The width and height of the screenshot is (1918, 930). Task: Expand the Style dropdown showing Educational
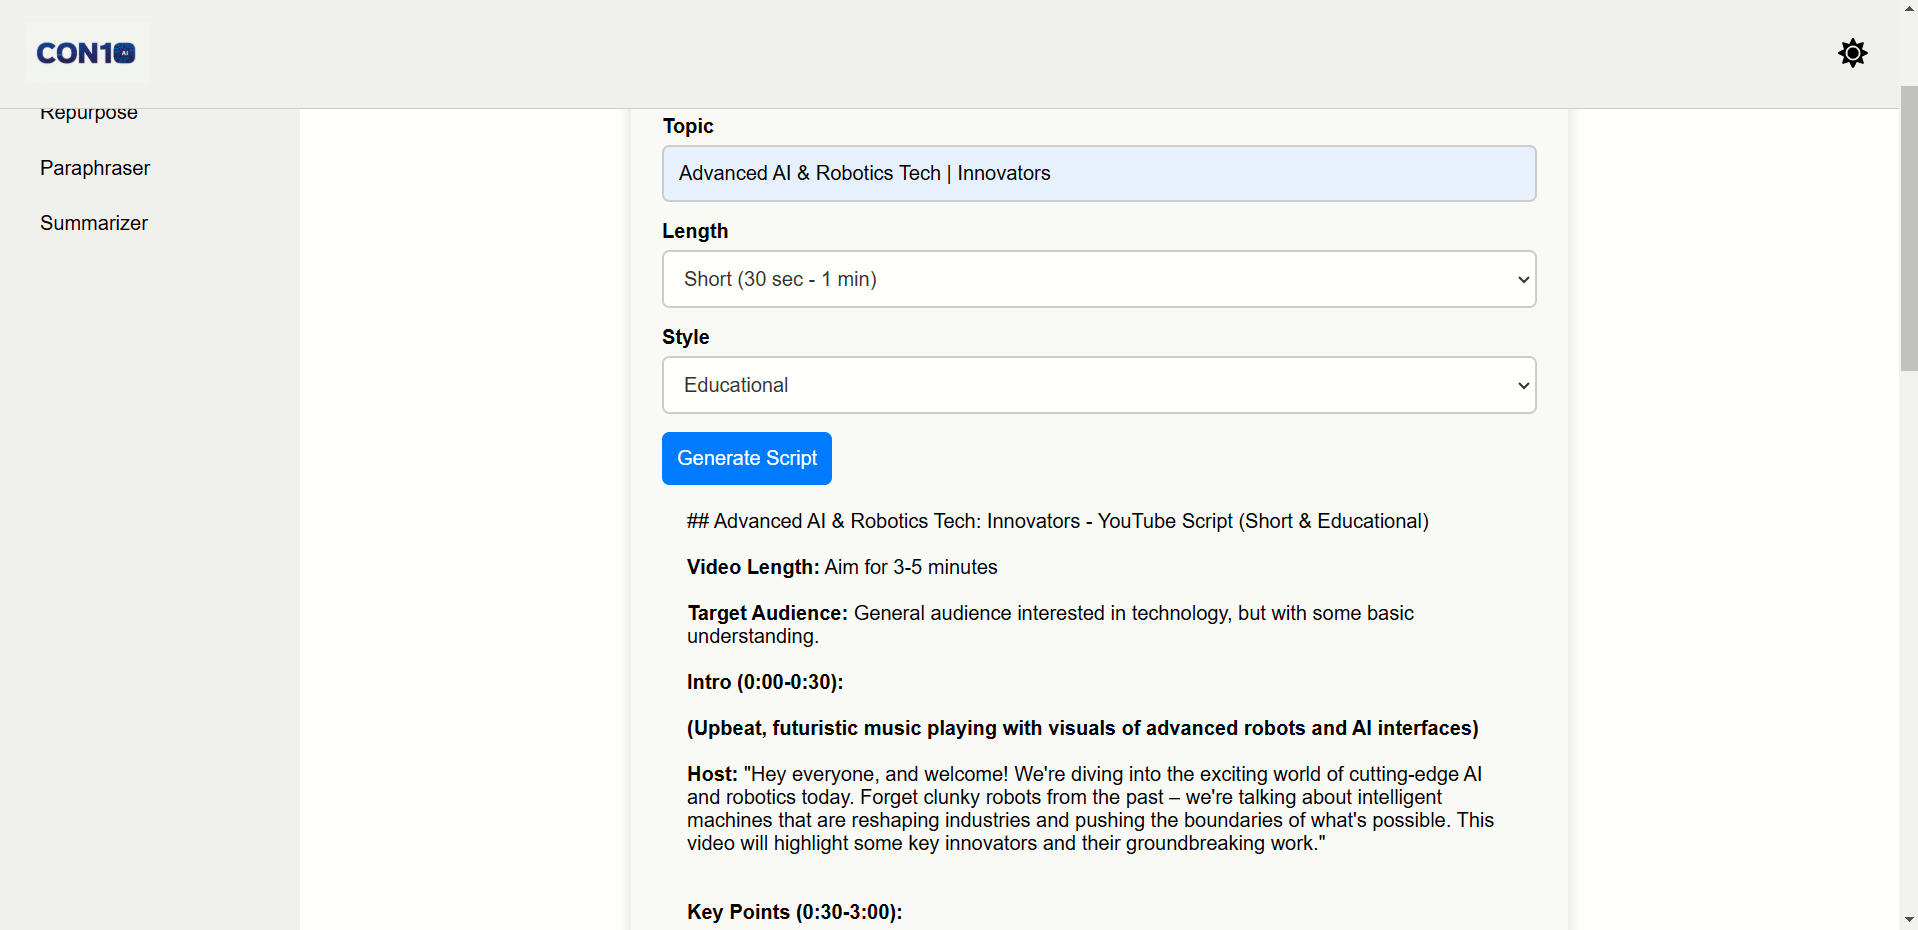click(x=1098, y=385)
